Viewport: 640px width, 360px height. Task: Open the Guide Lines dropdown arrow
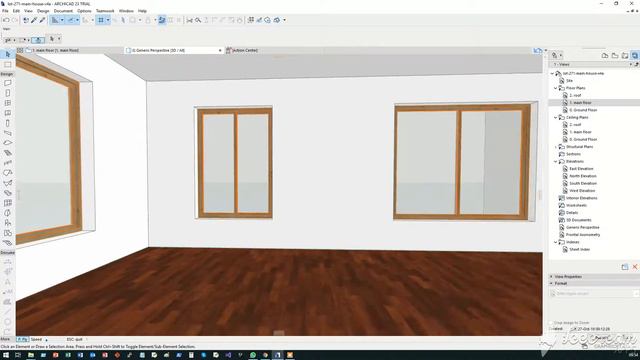tap(62, 20)
